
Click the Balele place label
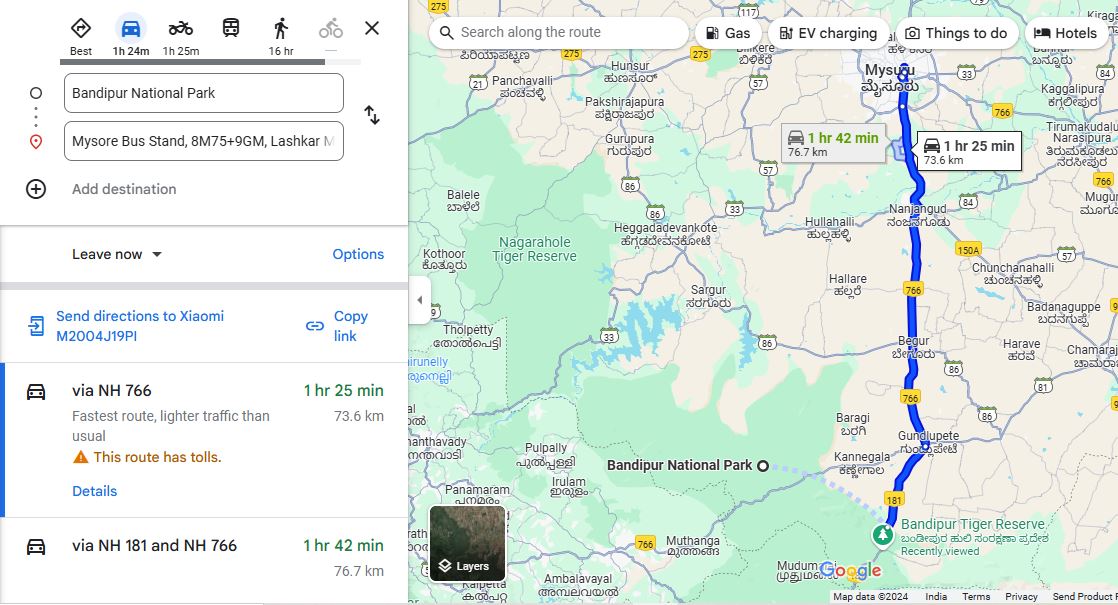pyautogui.click(x=463, y=195)
